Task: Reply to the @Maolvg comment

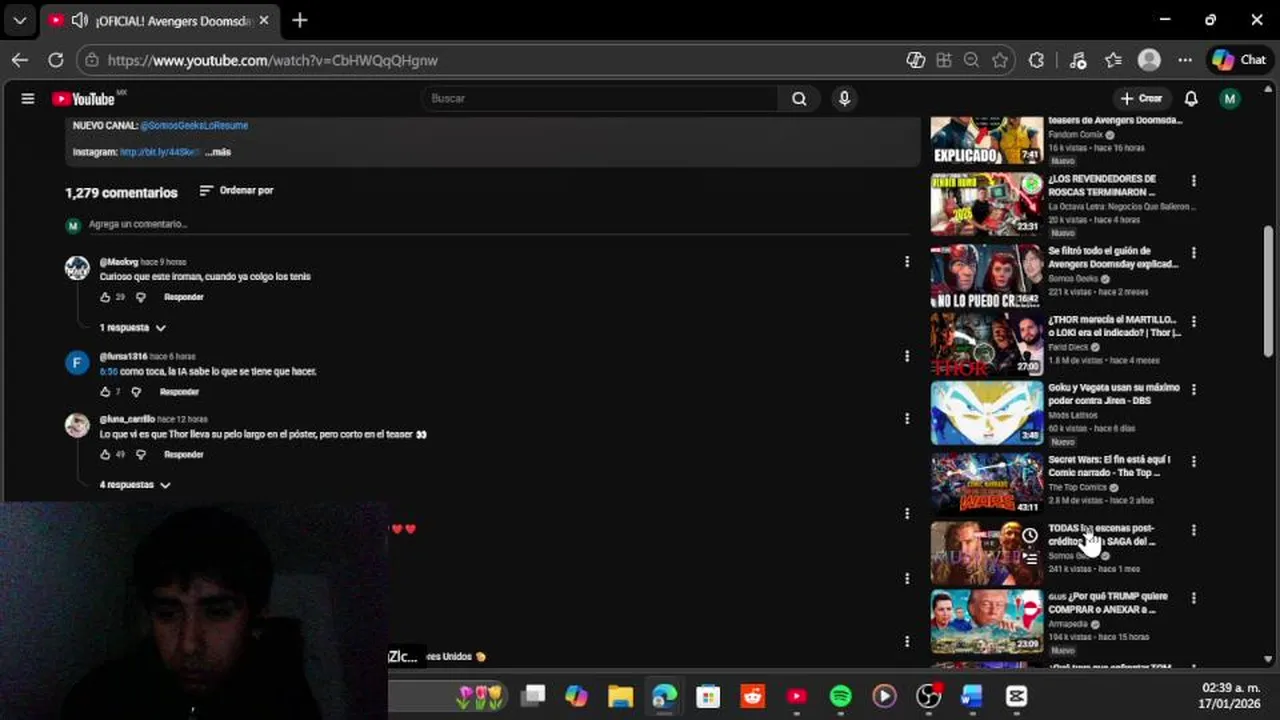Action: [184, 297]
